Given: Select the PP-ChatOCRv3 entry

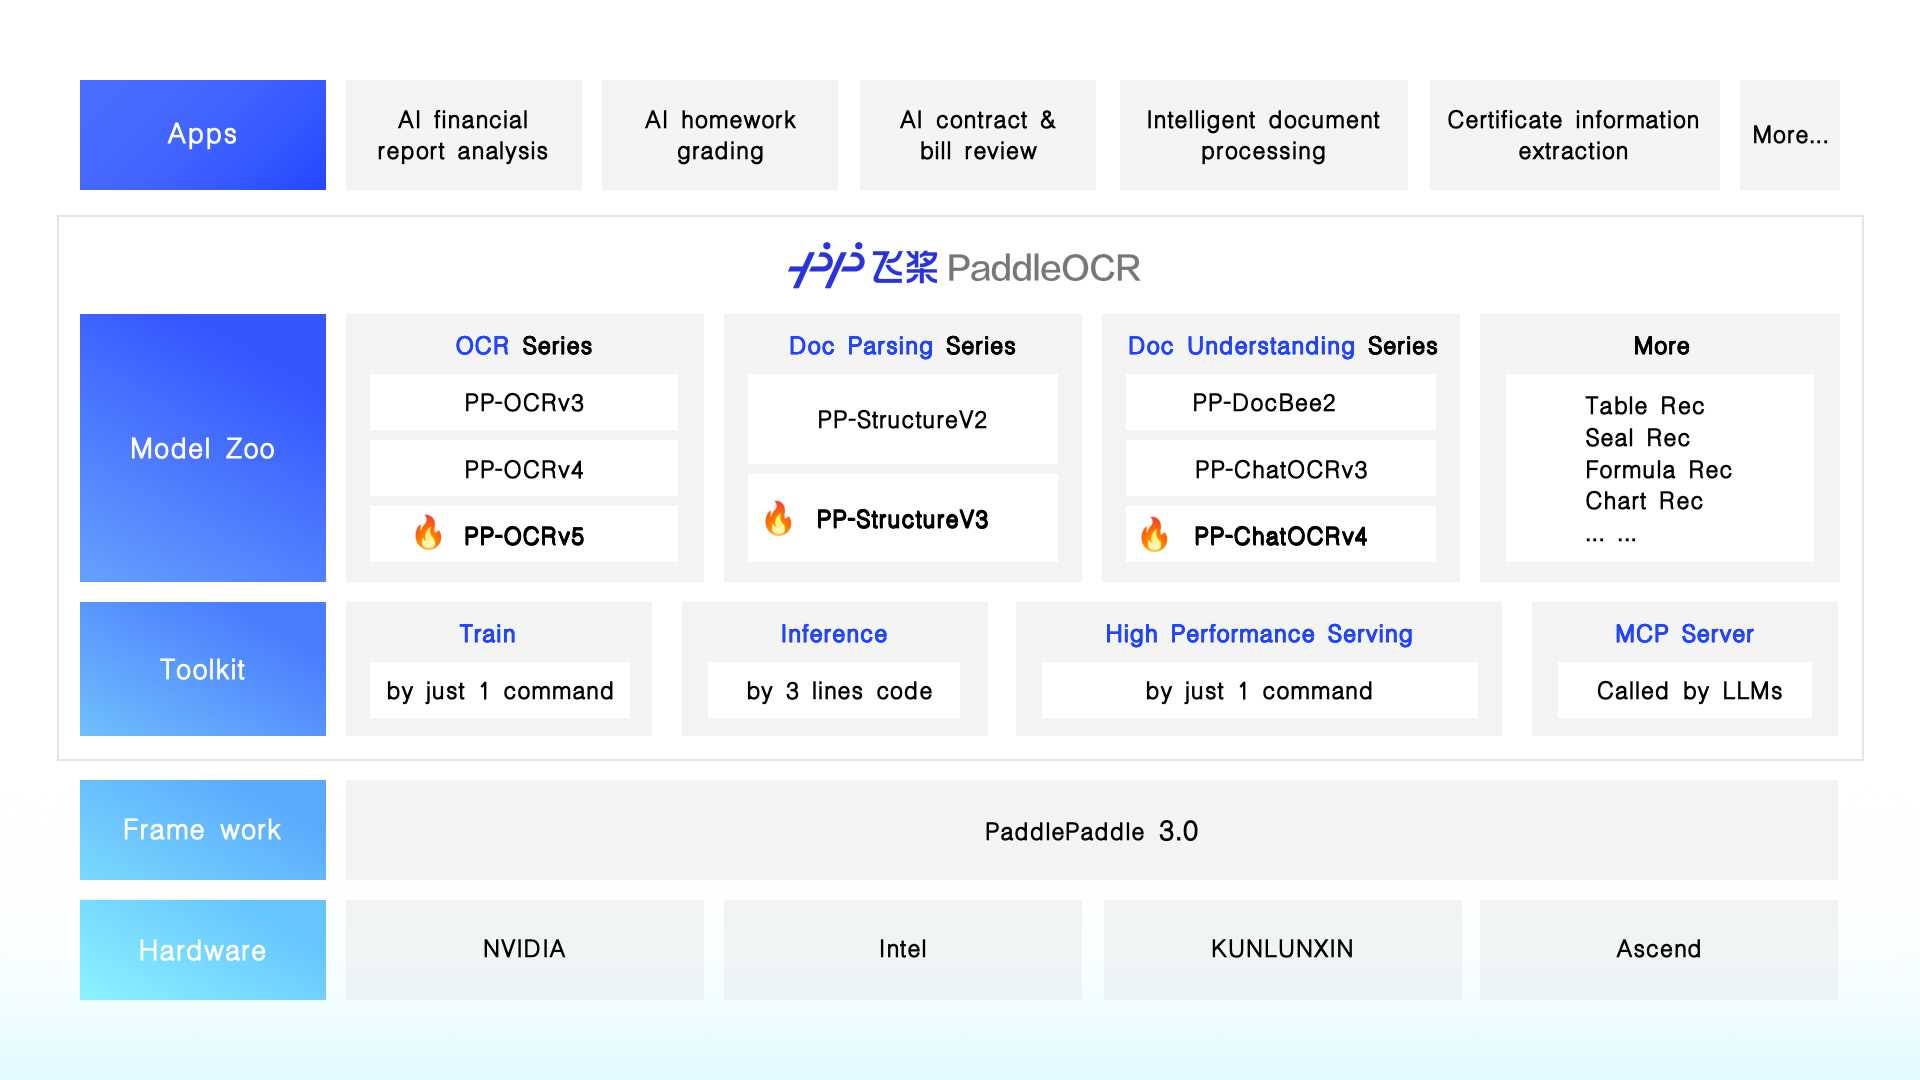Looking at the screenshot, I should coord(1281,468).
